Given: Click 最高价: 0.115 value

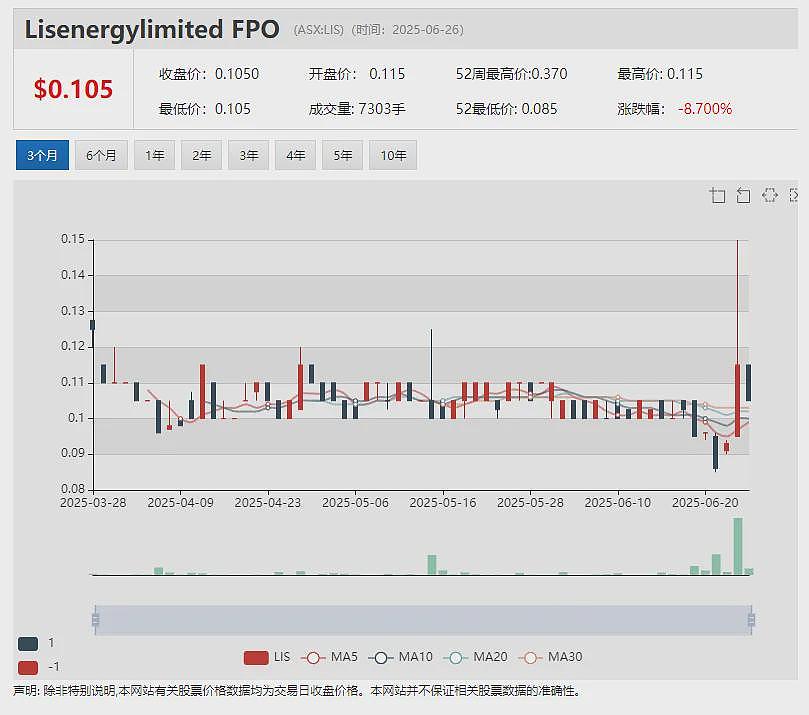Looking at the screenshot, I should point(660,74).
